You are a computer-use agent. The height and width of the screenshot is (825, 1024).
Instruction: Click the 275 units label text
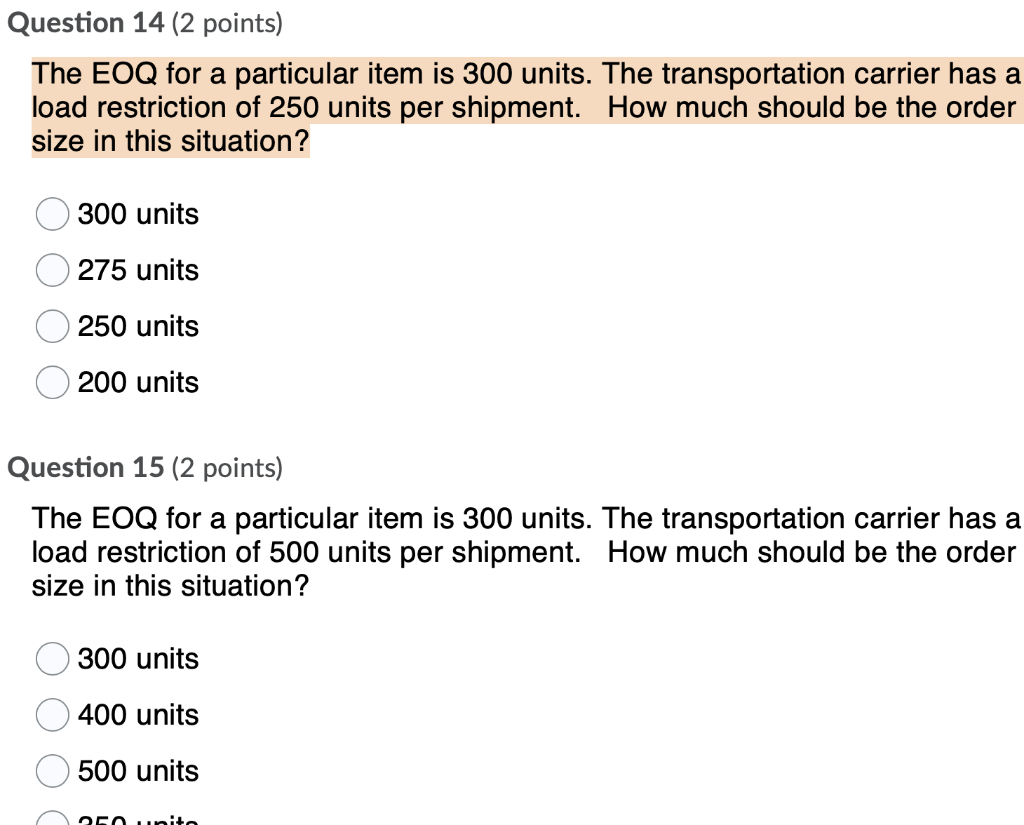[x=138, y=270]
